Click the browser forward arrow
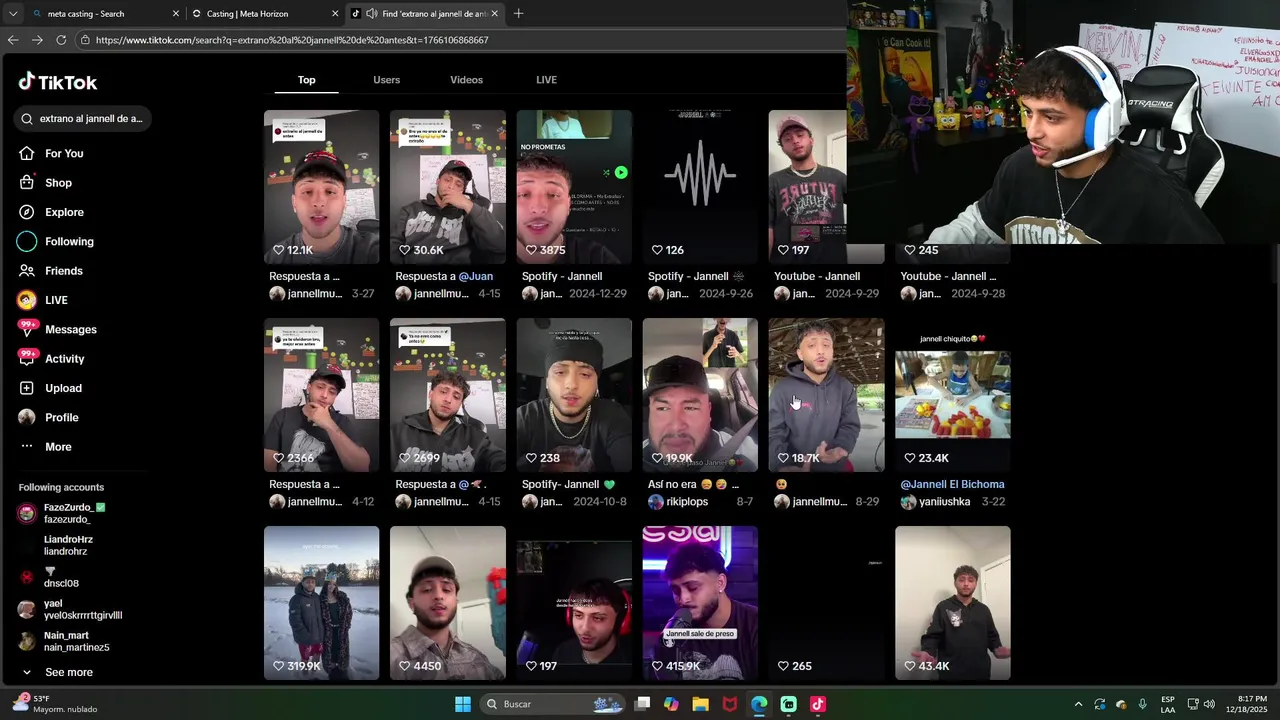 tap(37, 40)
